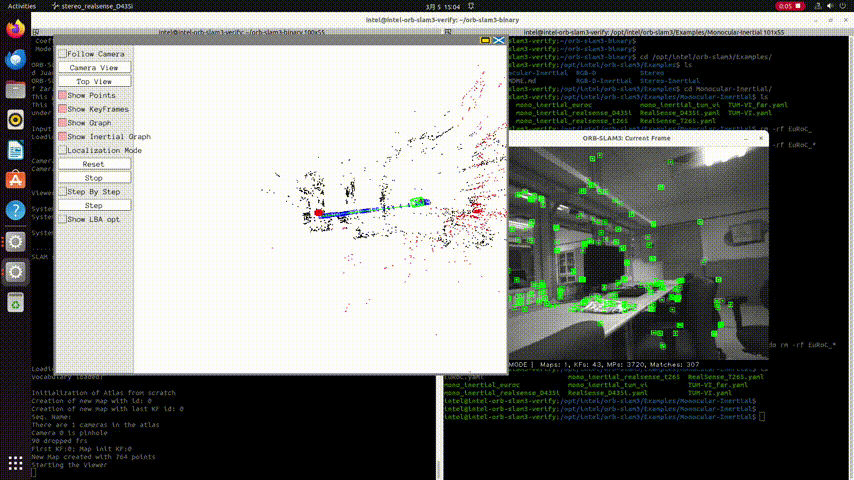The image size is (854, 480).
Task: Open the Help question mark icon
Action: click(x=15, y=211)
